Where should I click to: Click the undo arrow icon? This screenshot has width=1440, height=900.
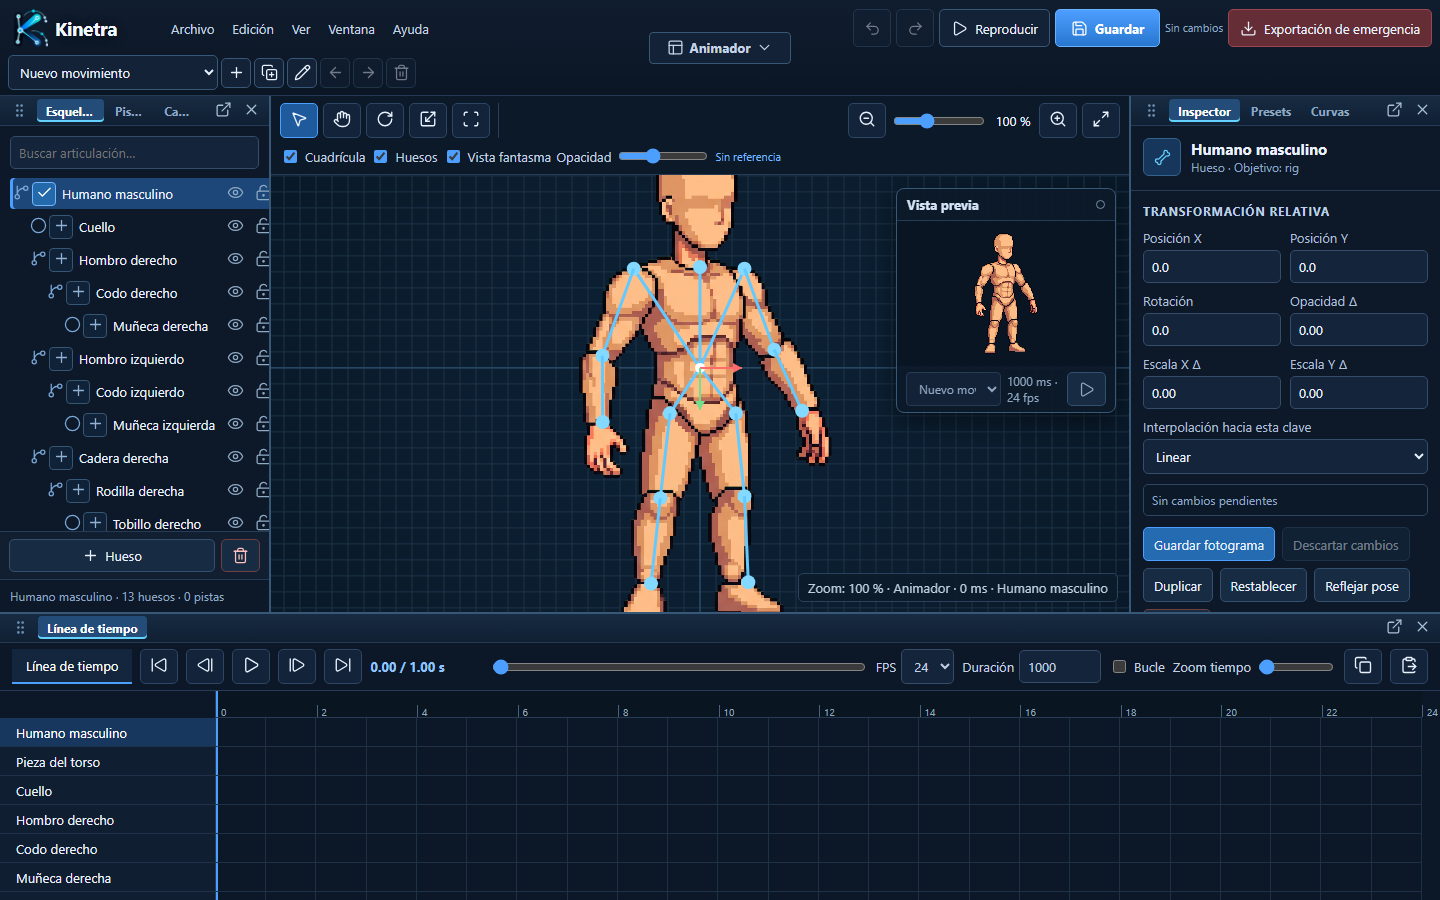872,29
